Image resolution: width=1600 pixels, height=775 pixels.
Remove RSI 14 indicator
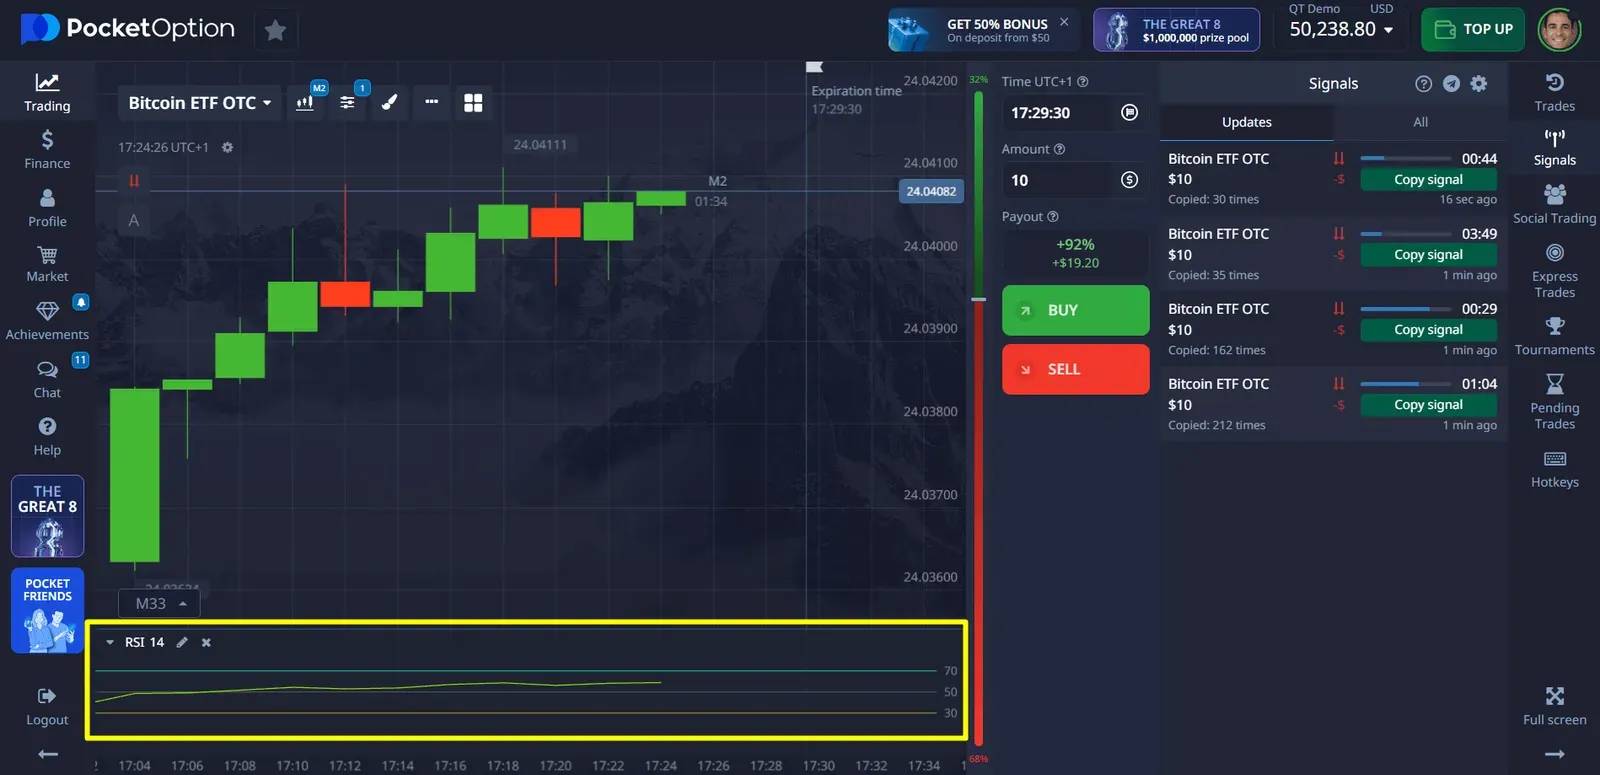pos(206,643)
